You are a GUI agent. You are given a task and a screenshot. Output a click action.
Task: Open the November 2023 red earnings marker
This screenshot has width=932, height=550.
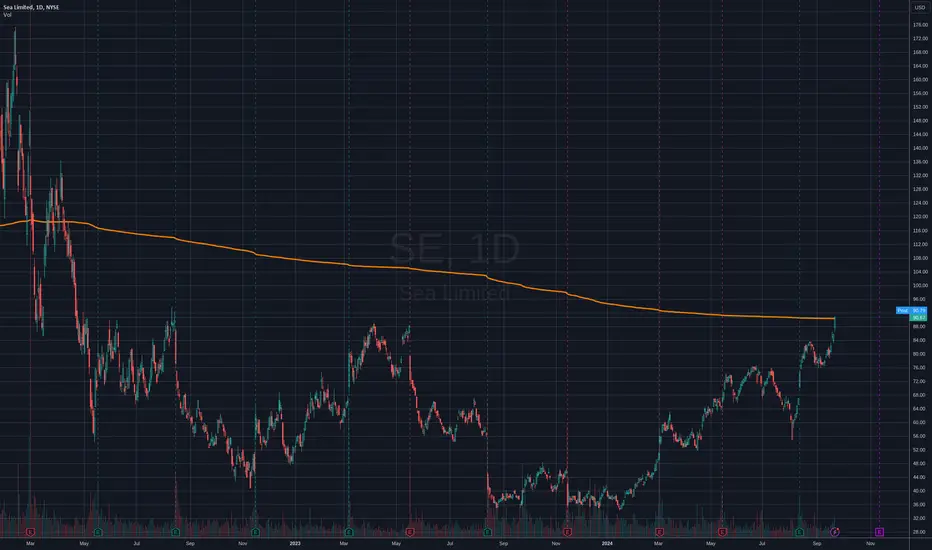(x=568, y=532)
